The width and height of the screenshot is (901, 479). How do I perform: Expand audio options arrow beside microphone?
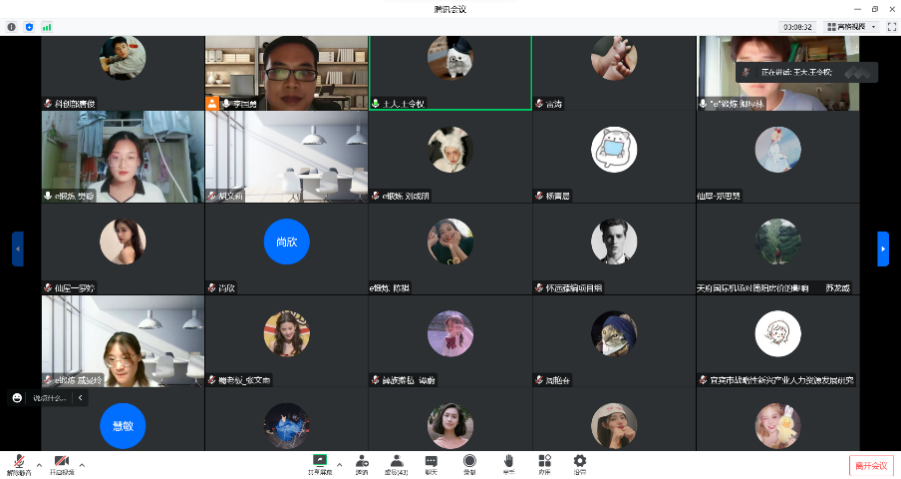click(39, 465)
